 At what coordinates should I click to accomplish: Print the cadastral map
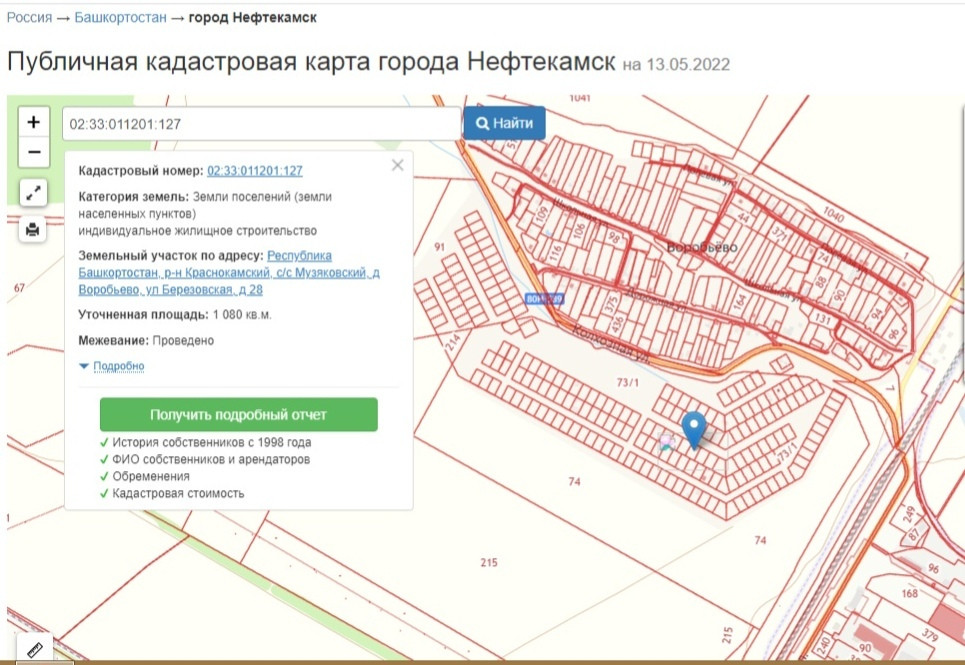[x=33, y=230]
